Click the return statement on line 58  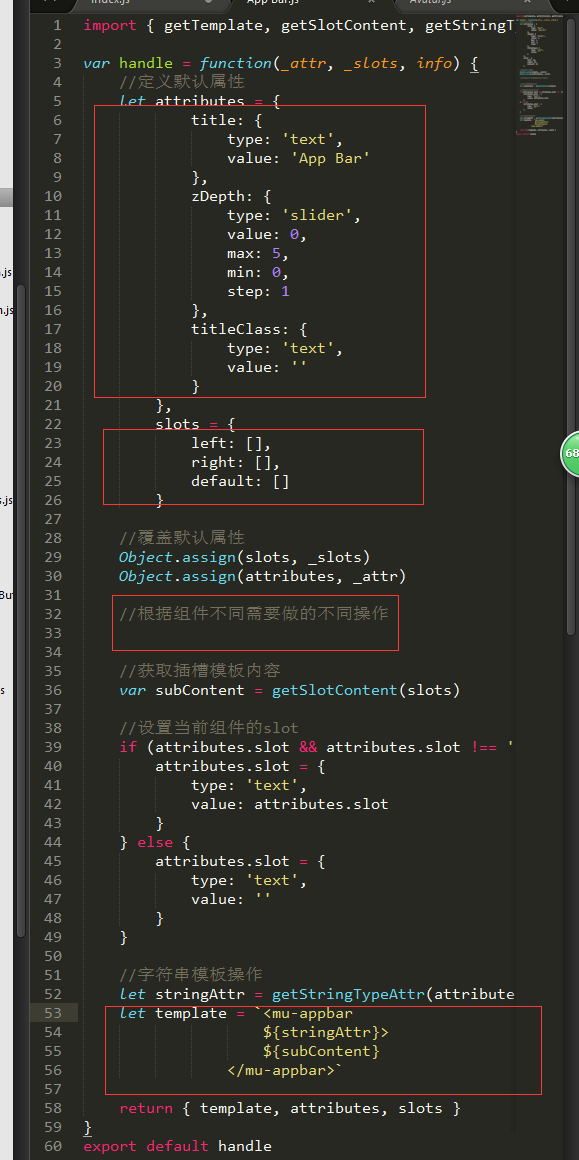[290, 1108]
